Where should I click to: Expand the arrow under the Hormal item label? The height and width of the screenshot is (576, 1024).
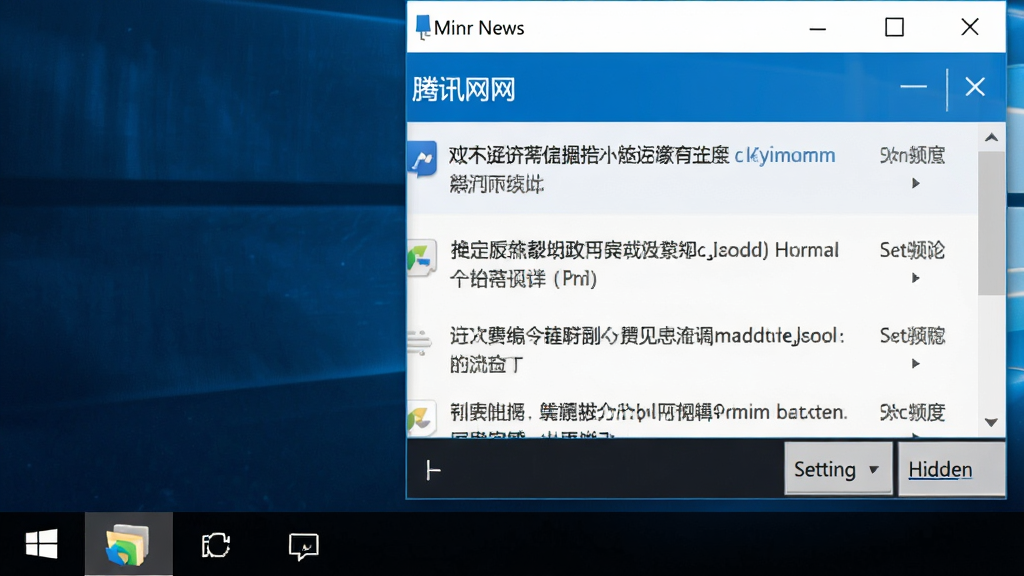[x=916, y=278]
